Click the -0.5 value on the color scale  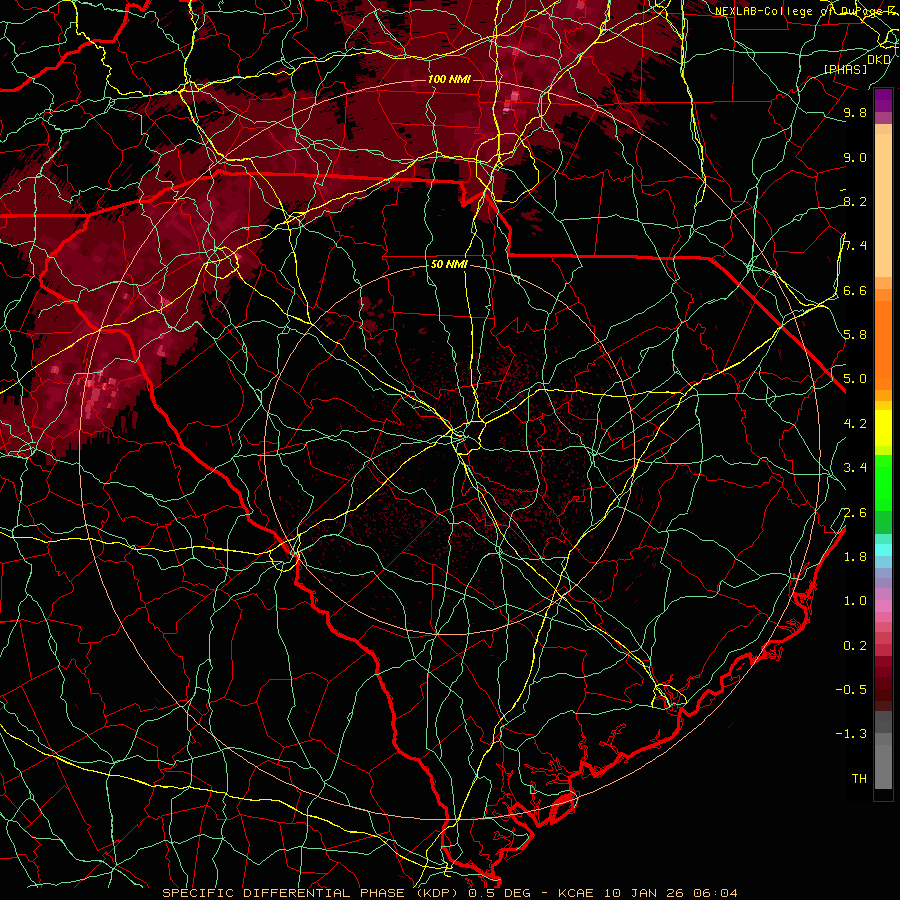coord(851,689)
